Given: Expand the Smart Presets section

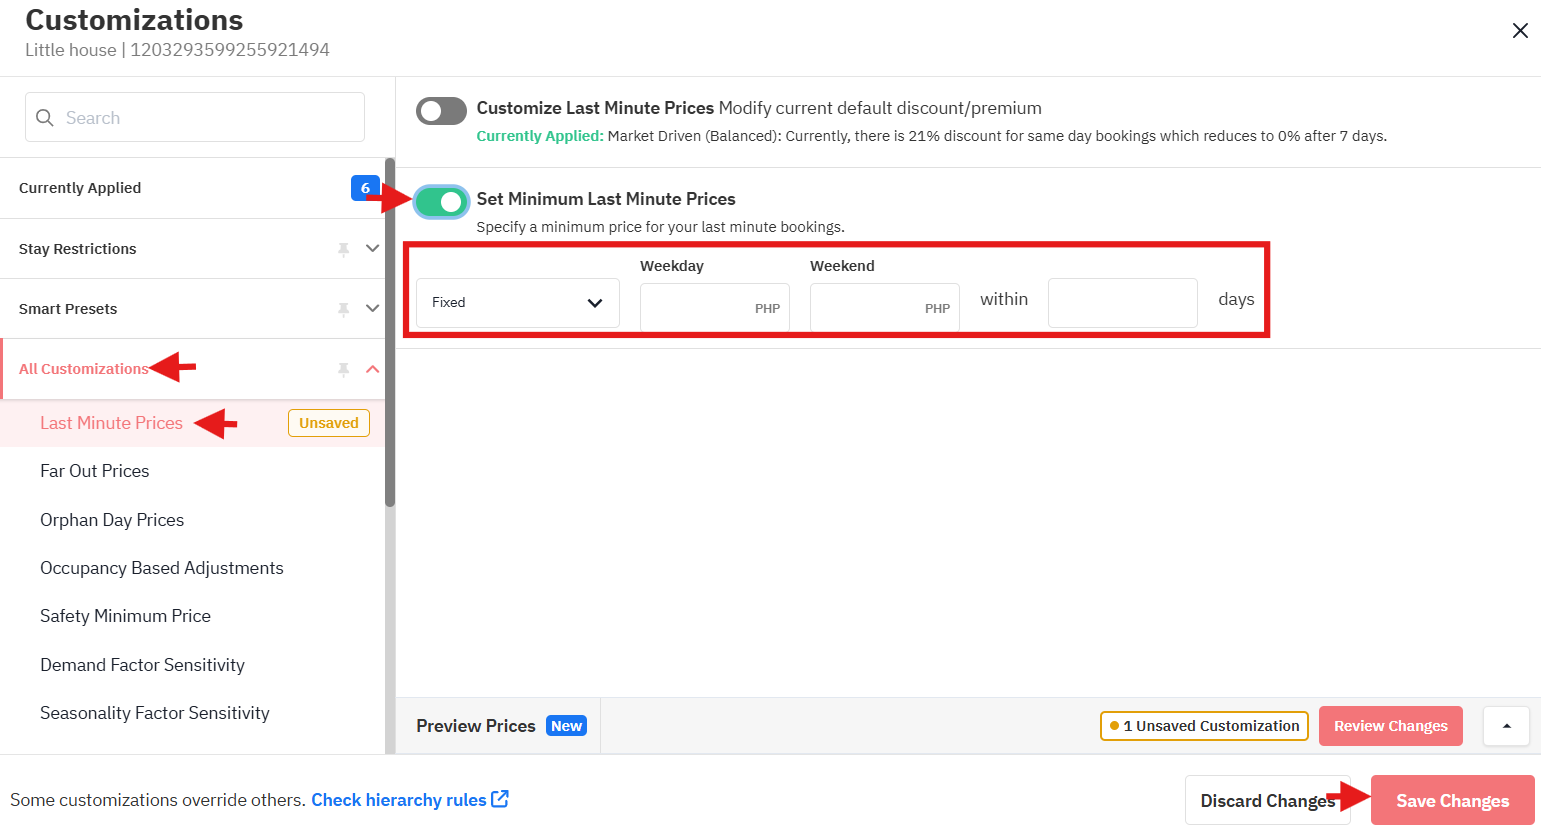Looking at the screenshot, I should pyautogui.click(x=373, y=309).
